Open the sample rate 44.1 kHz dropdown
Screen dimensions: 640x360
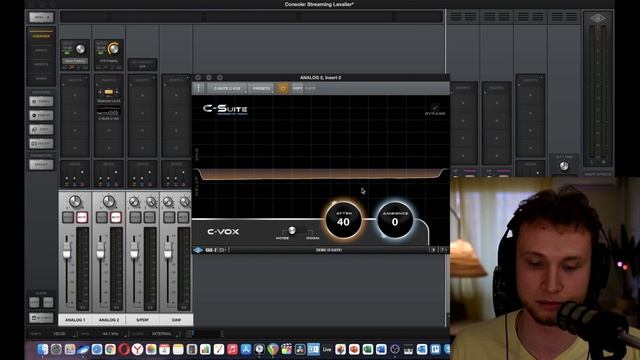(111, 334)
